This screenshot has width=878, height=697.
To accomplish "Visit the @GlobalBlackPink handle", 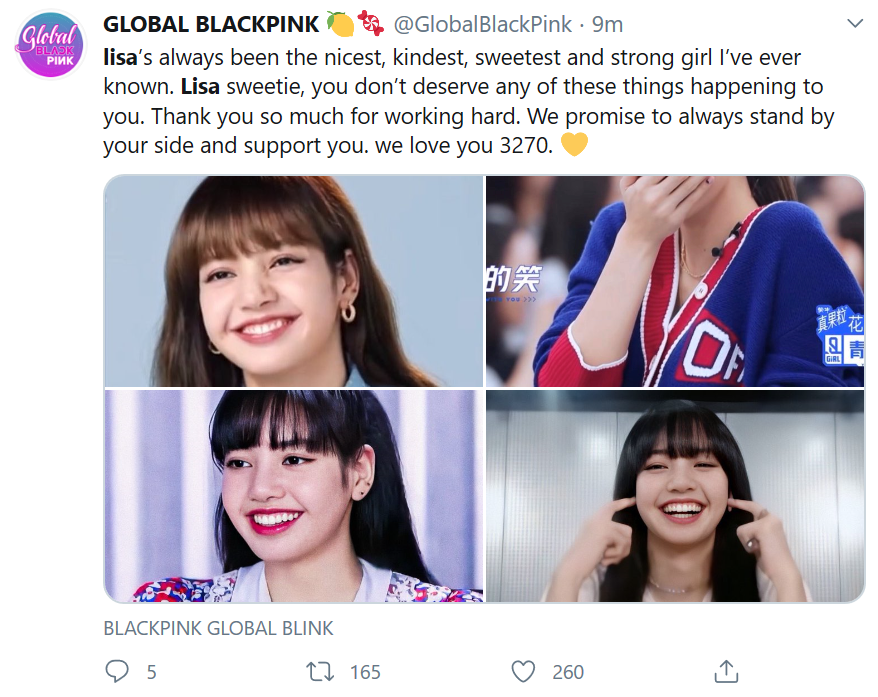I will 483,24.
